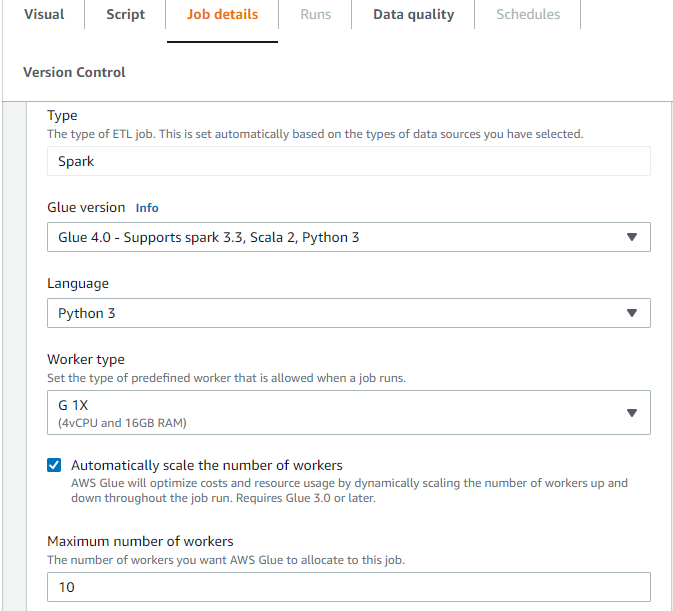Open the Schedules tab
The image size is (673, 611).
tap(527, 15)
